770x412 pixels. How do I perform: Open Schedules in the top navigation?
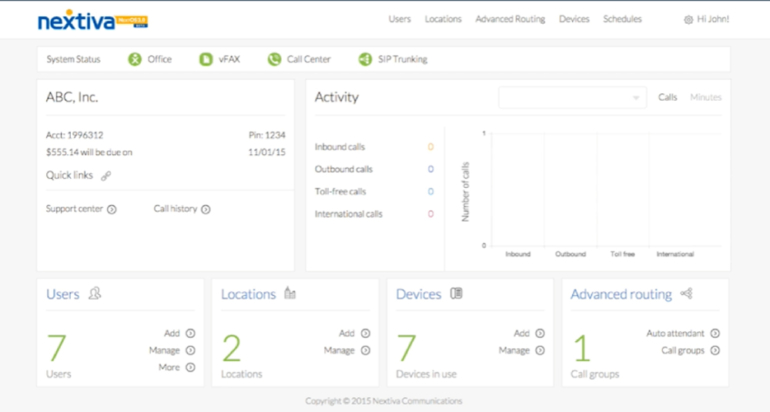[x=622, y=19]
